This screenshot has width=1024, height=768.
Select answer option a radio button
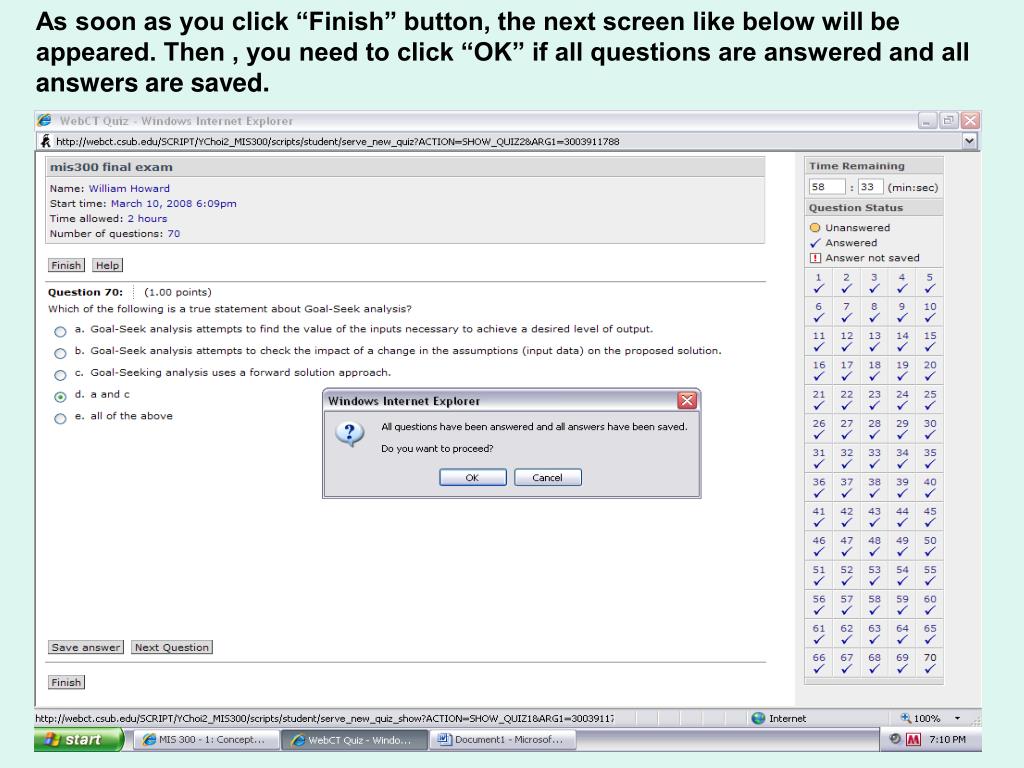coord(60,331)
